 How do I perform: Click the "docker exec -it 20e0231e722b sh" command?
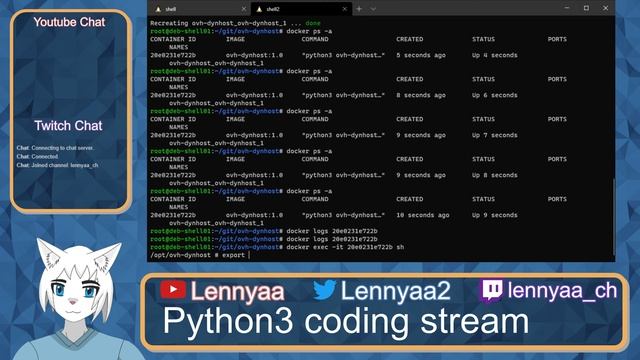[345, 247]
